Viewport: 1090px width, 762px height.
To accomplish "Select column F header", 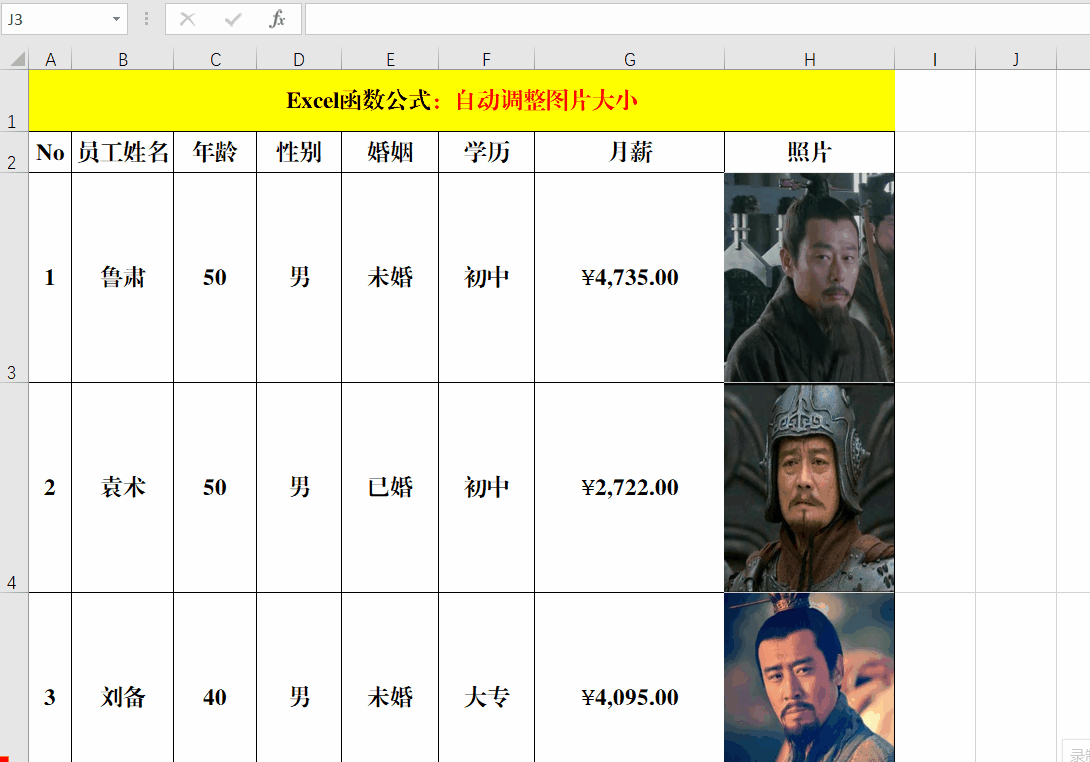I will tap(487, 59).
